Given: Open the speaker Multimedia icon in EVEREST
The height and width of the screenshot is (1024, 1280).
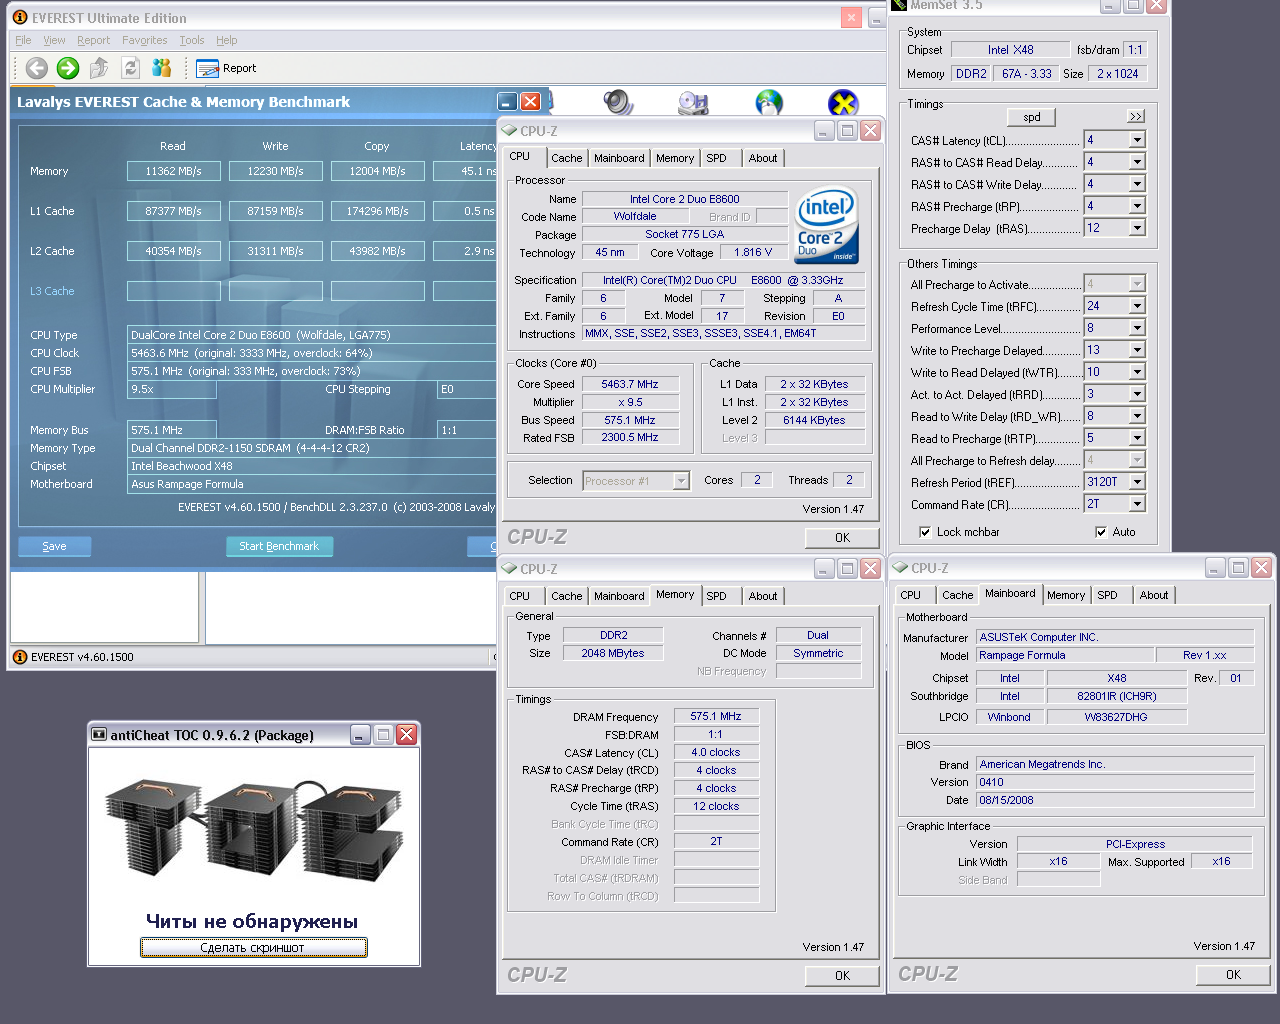Looking at the screenshot, I should tap(619, 102).
